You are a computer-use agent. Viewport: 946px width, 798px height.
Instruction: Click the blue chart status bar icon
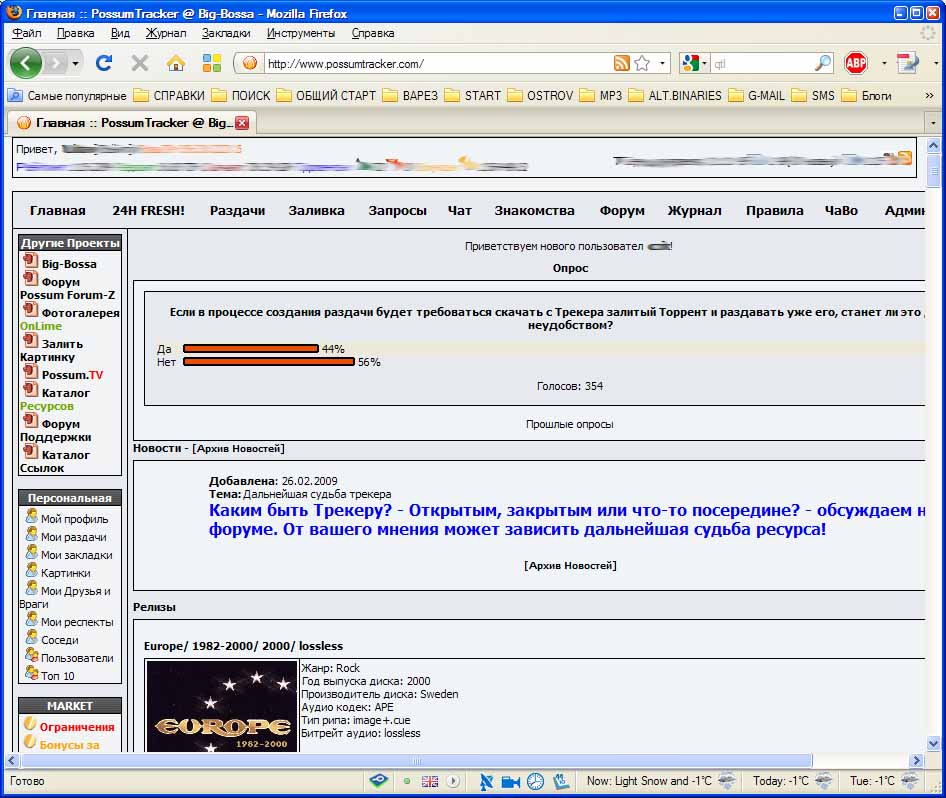pos(561,781)
